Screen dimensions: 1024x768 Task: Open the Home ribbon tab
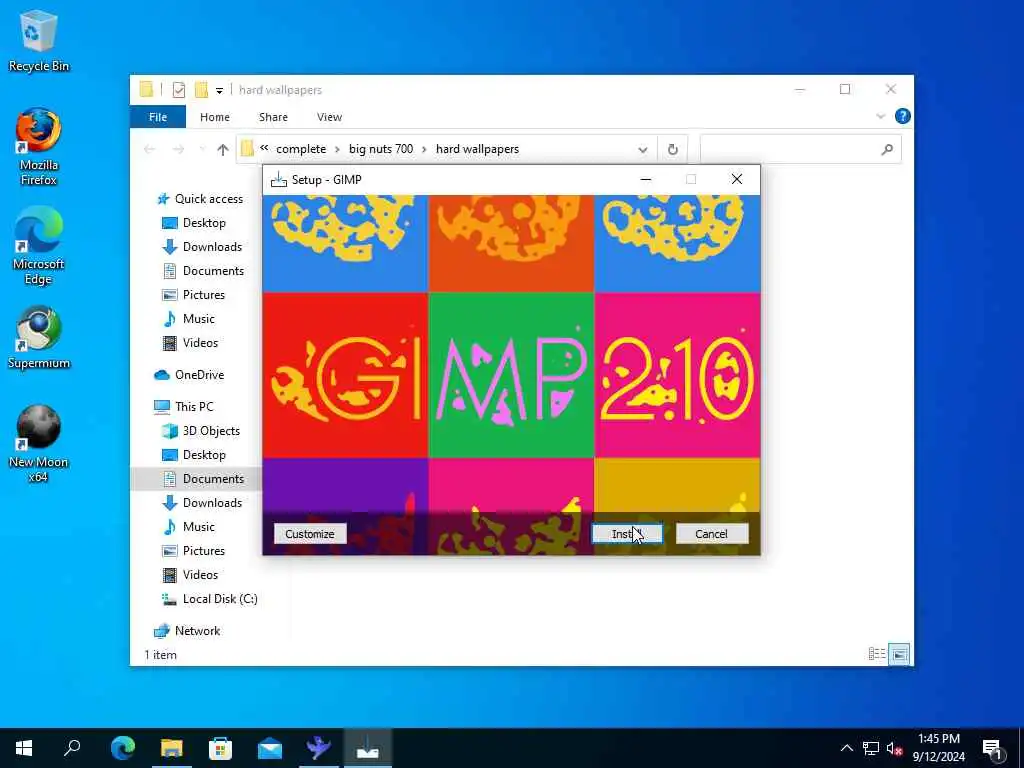215,117
